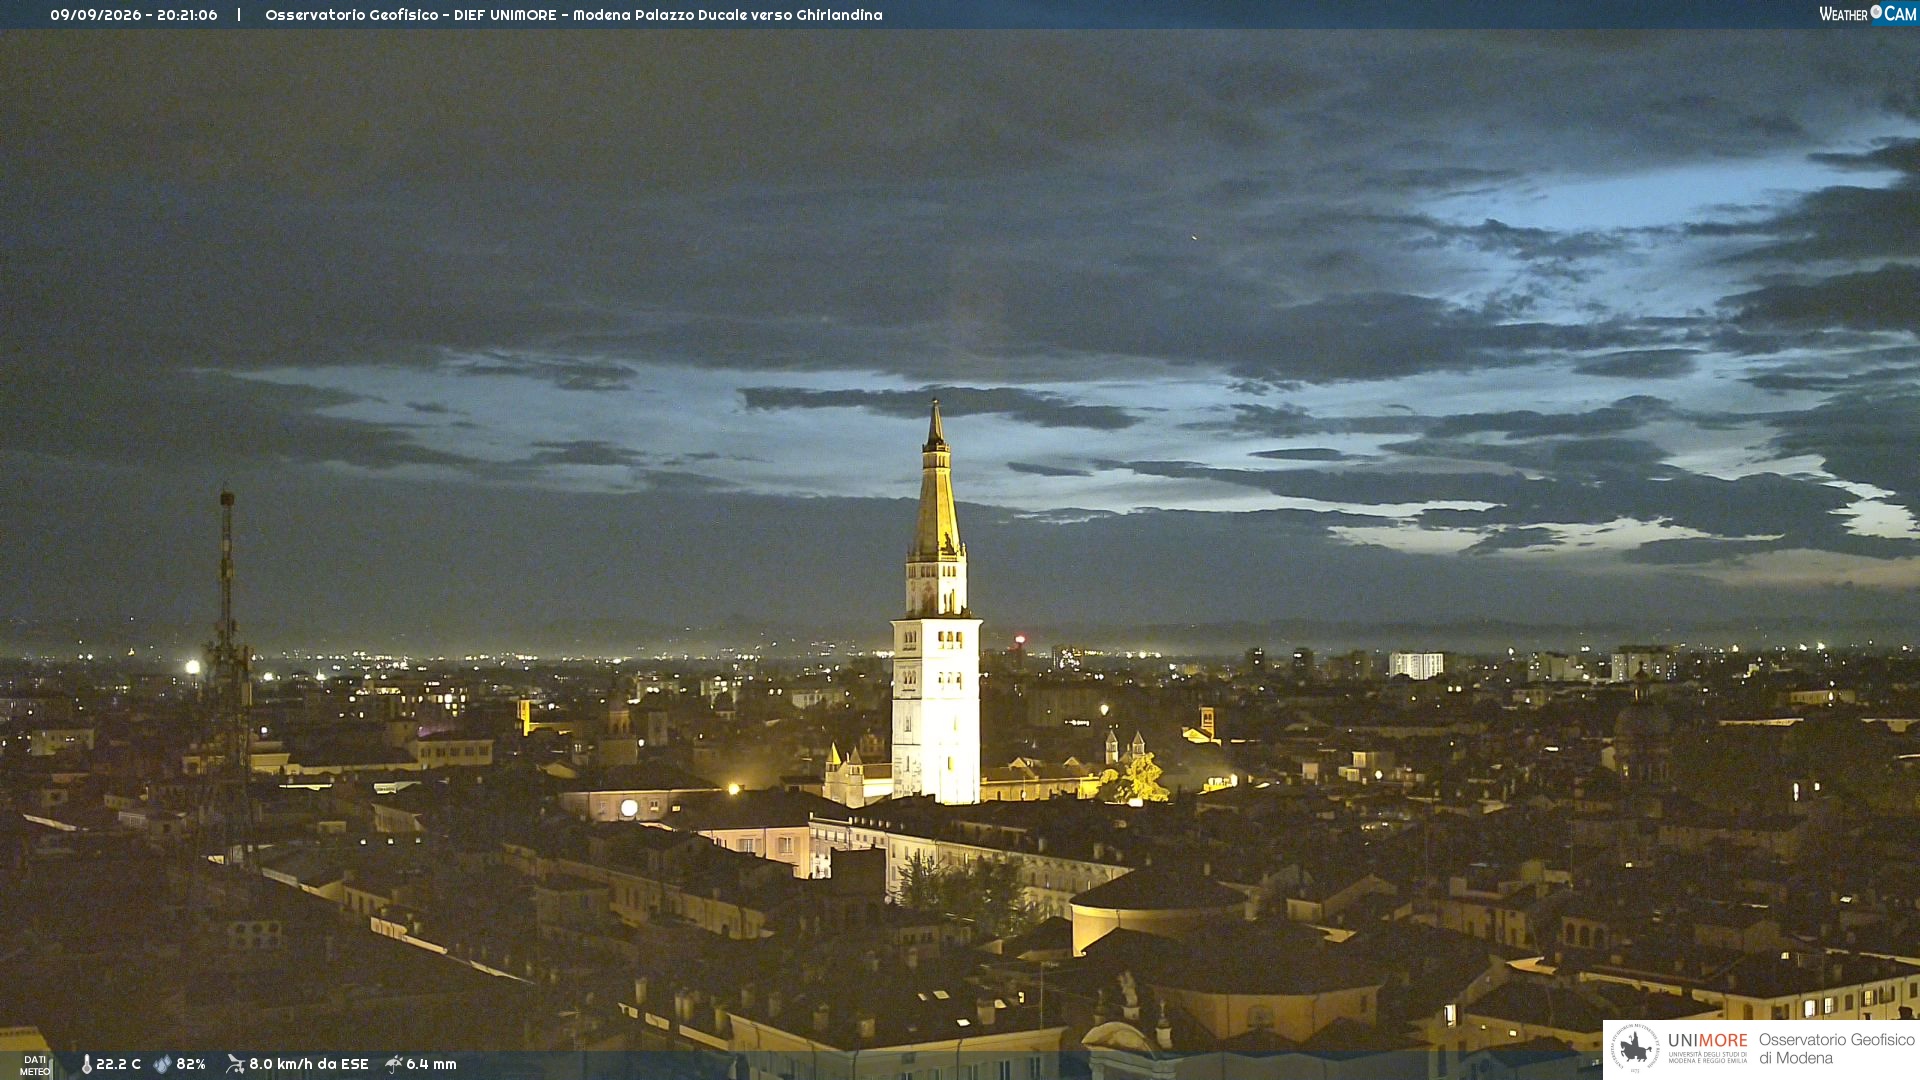Click the radio antenna mast
The image size is (1920, 1080).
click(x=228, y=670)
